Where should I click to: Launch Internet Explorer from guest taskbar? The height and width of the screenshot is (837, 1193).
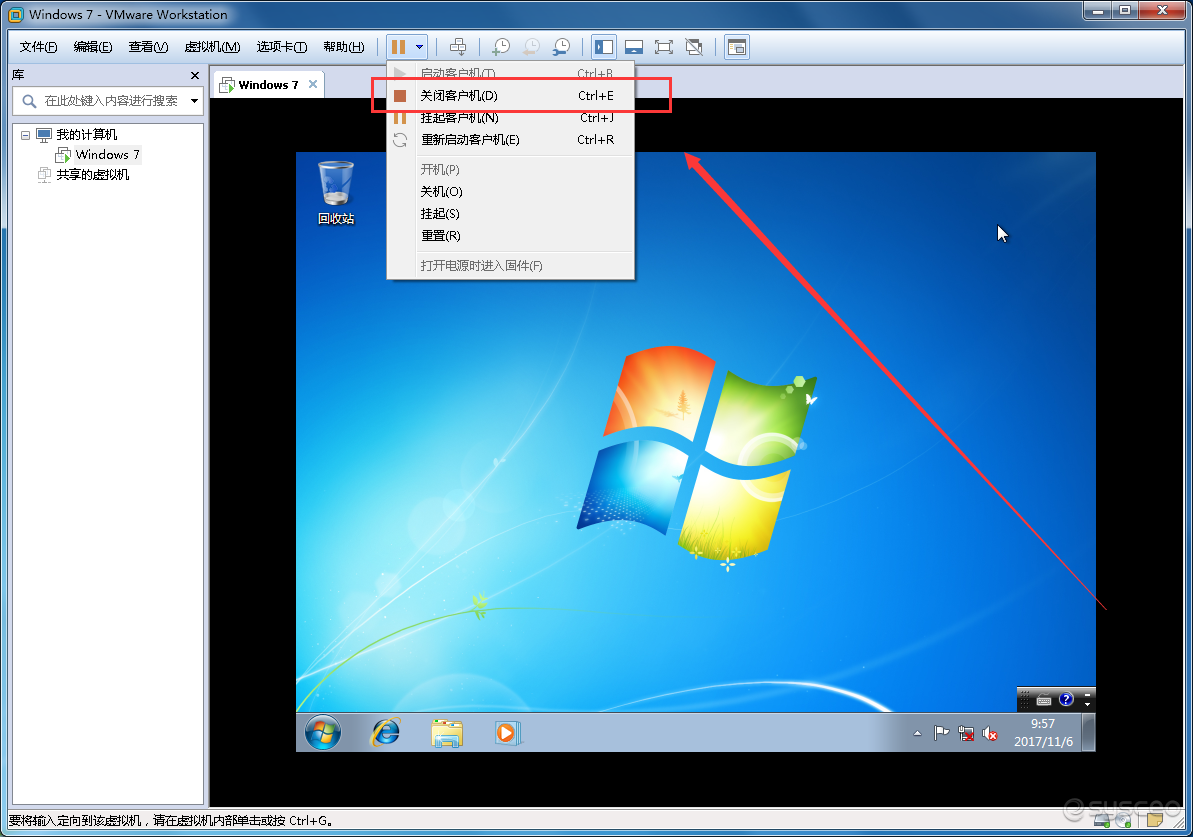[386, 733]
